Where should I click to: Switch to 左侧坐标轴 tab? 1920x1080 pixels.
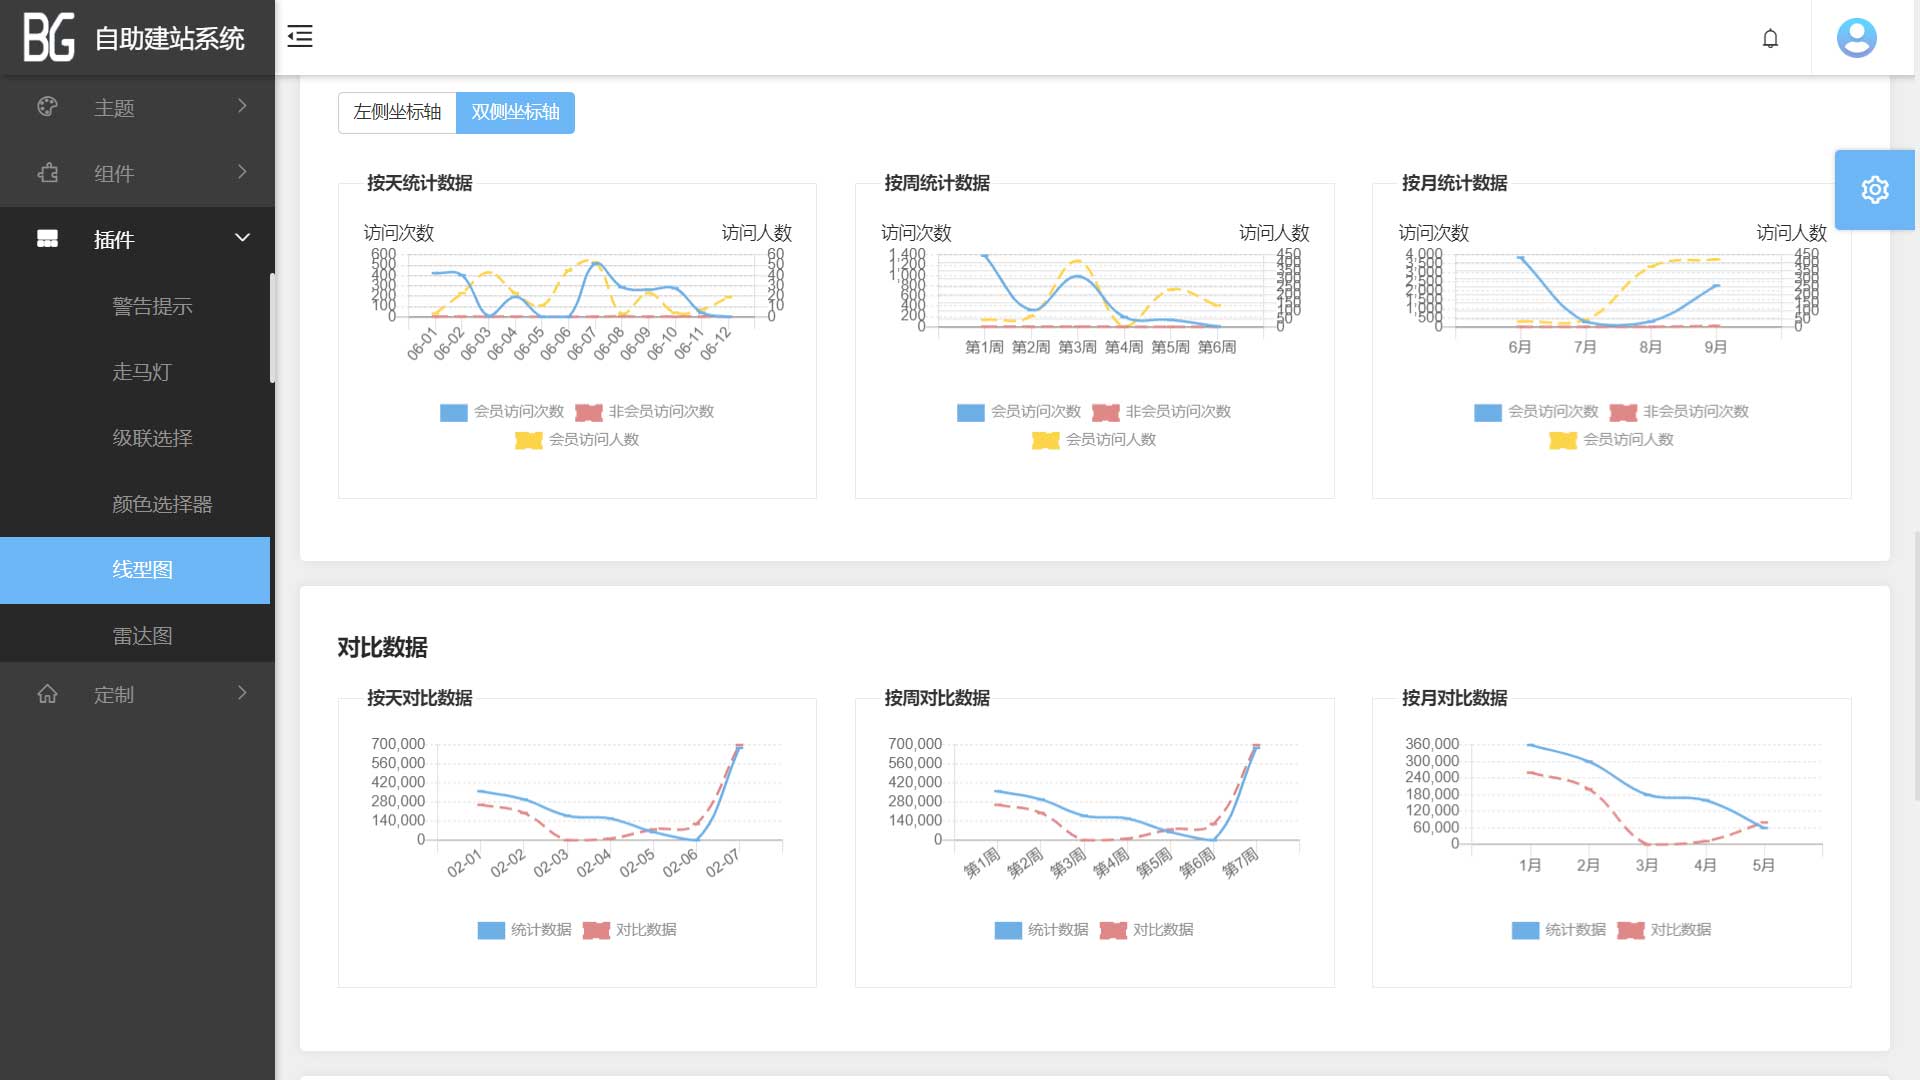pos(397,112)
